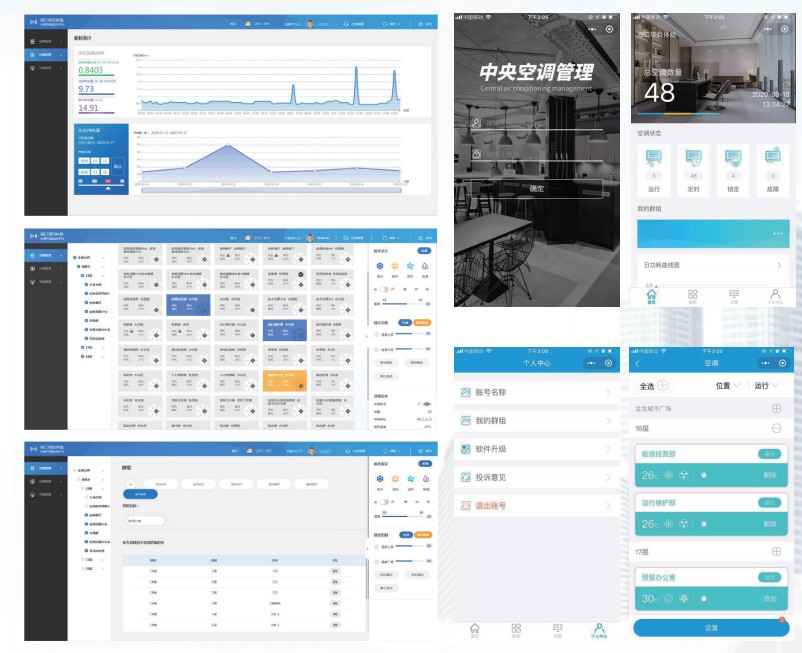Open the 运行 status filter dropdown
The width and height of the screenshot is (802, 653).
pos(766,386)
